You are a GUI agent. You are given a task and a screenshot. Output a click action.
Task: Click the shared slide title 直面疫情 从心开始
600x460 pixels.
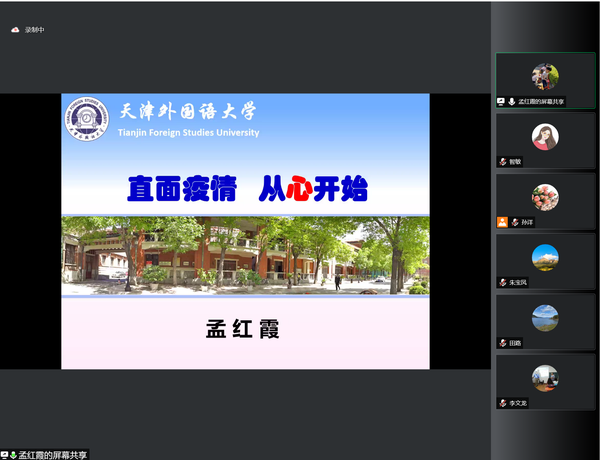[246, 188]
